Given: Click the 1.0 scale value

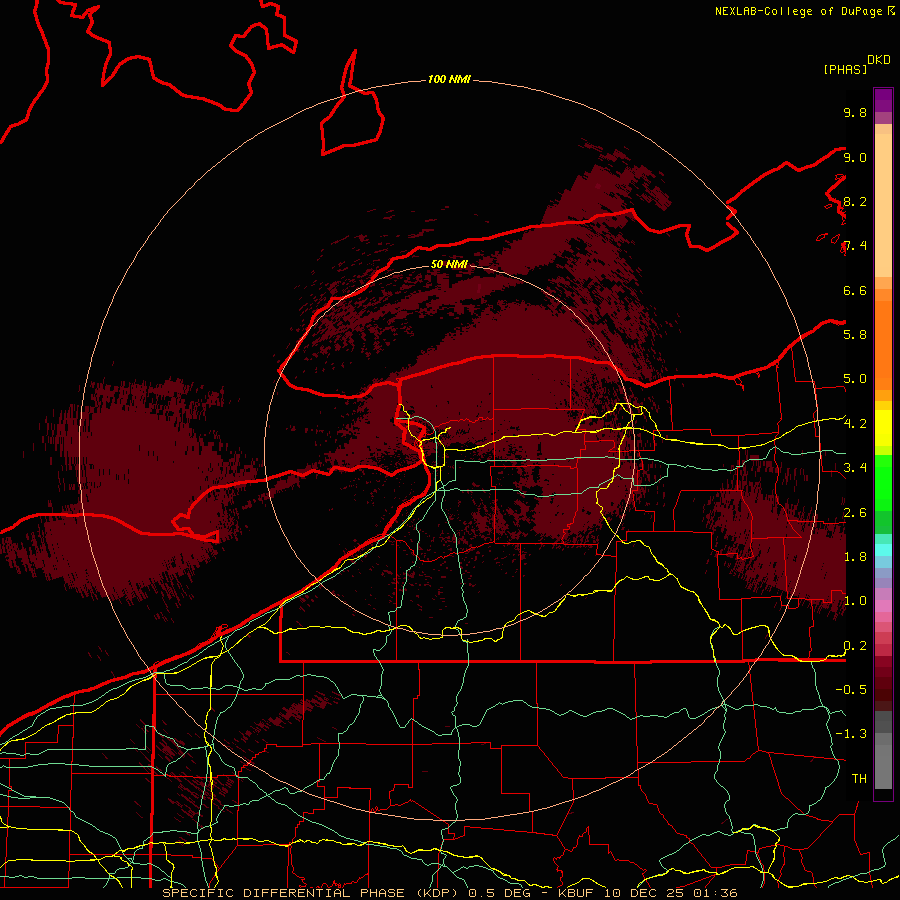Looking at the screenshot, I should pos(855,600).
